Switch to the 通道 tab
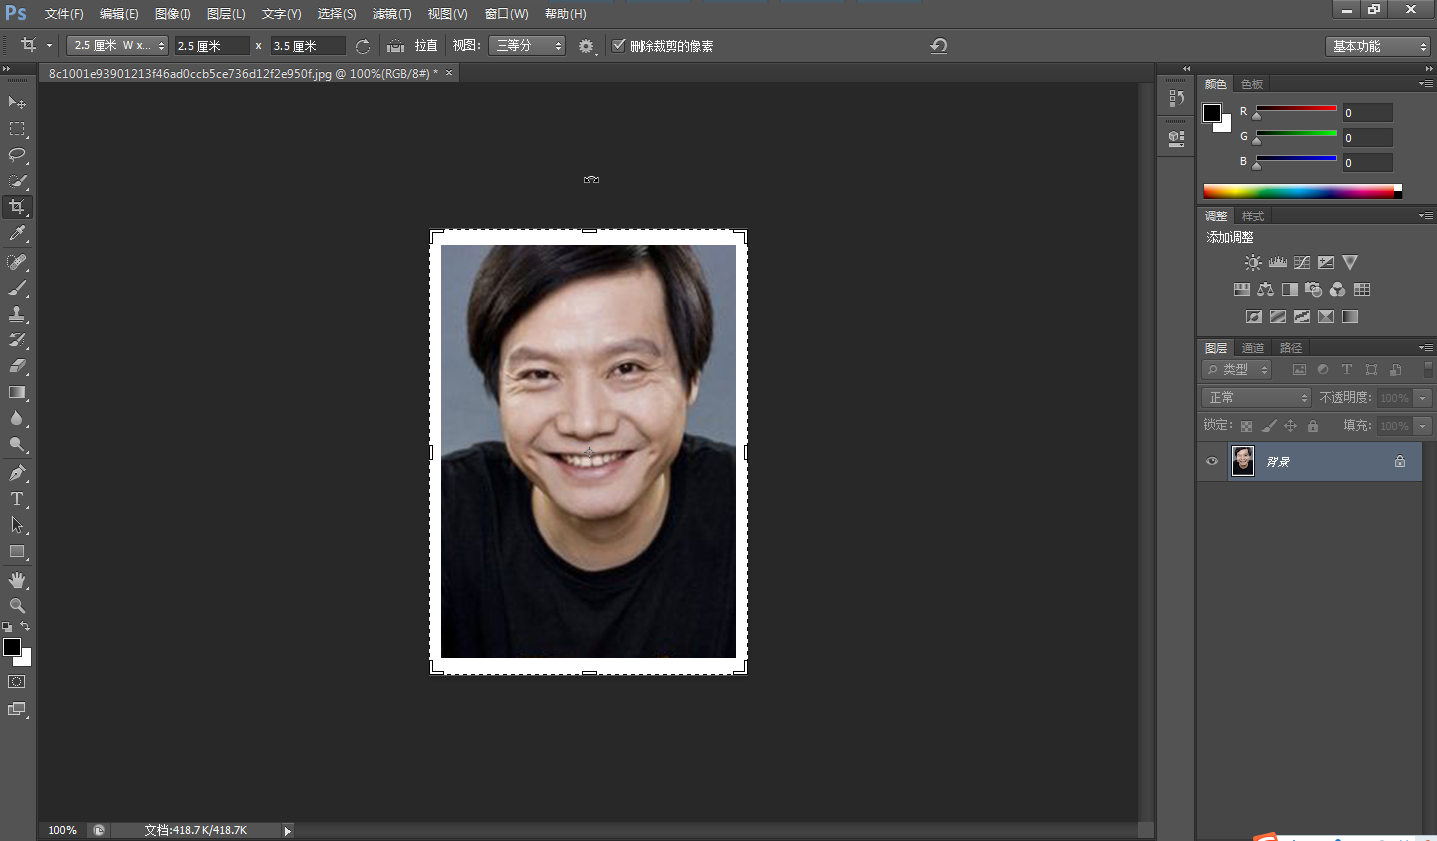Screen dimensions: 1437x841 [x=1253, y=348]
